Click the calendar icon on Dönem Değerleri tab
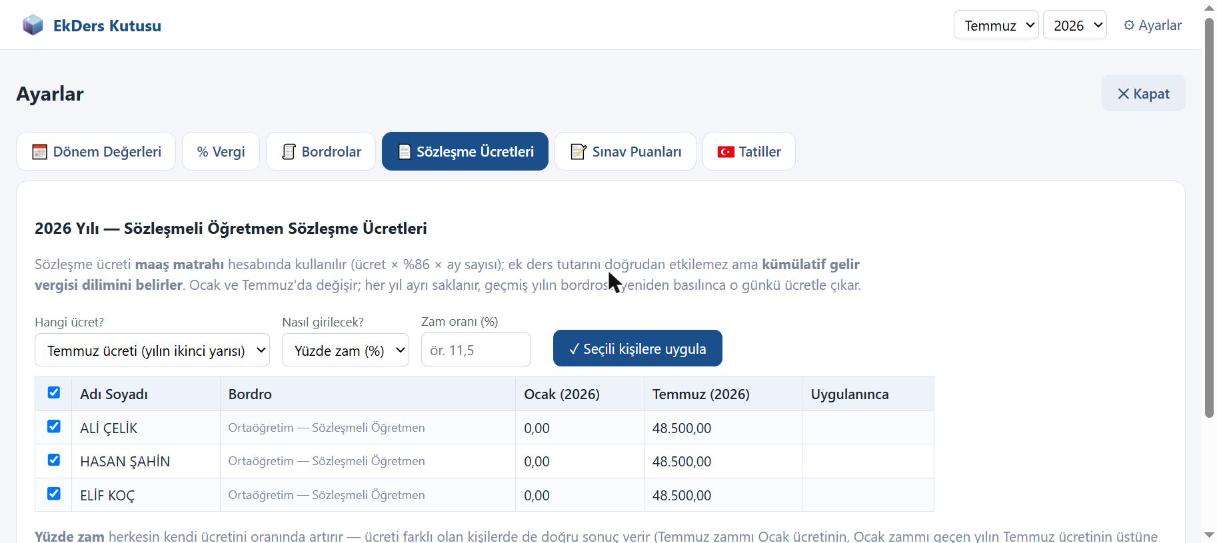Image resolution: width=1217 pixels, height=543 pixels. click(40, 152)
